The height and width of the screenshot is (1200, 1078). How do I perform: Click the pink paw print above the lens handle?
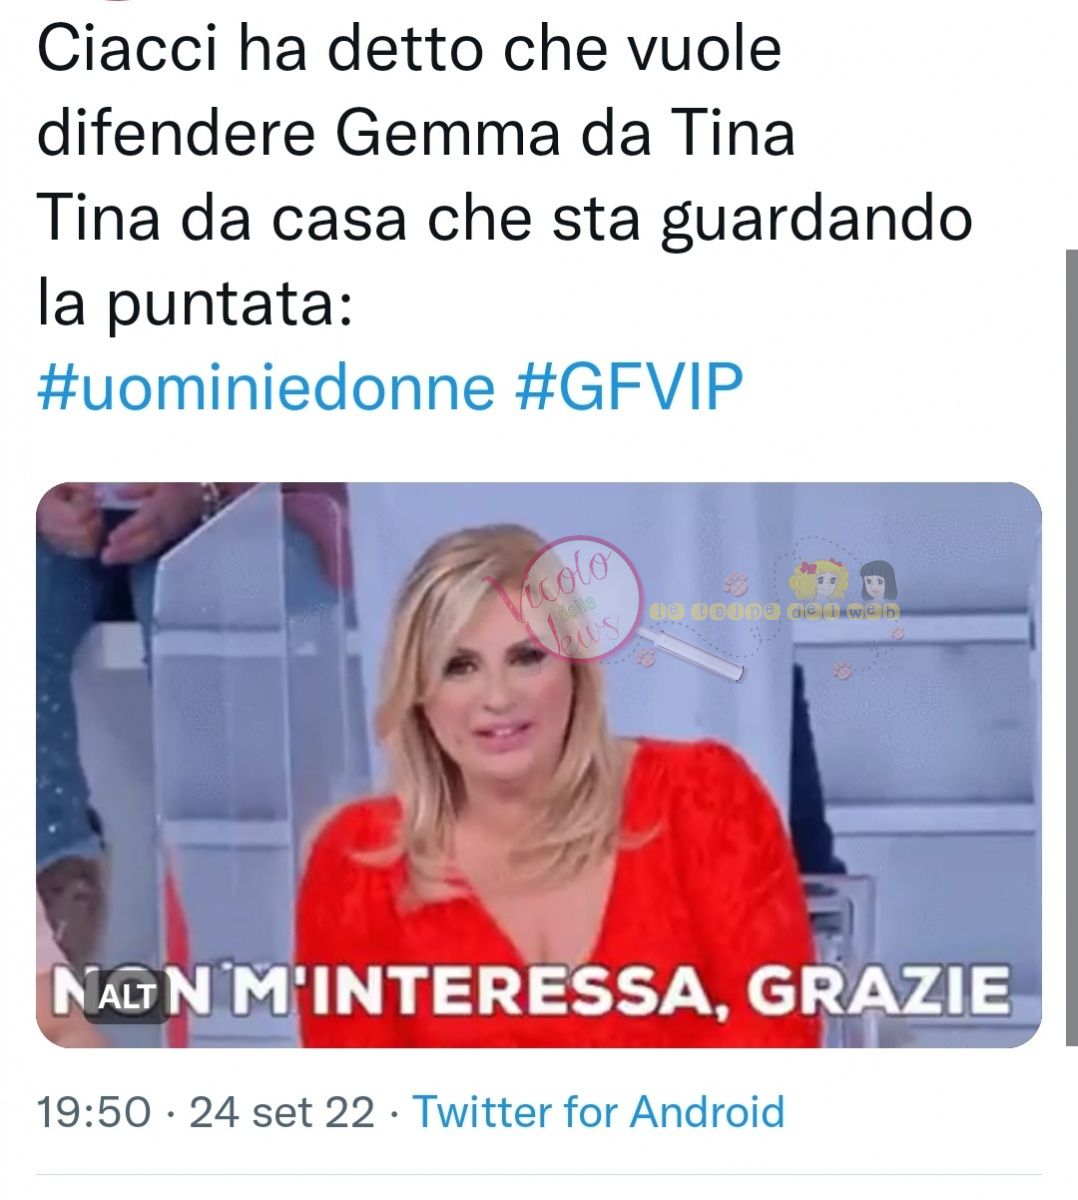(x=735, y=581)
